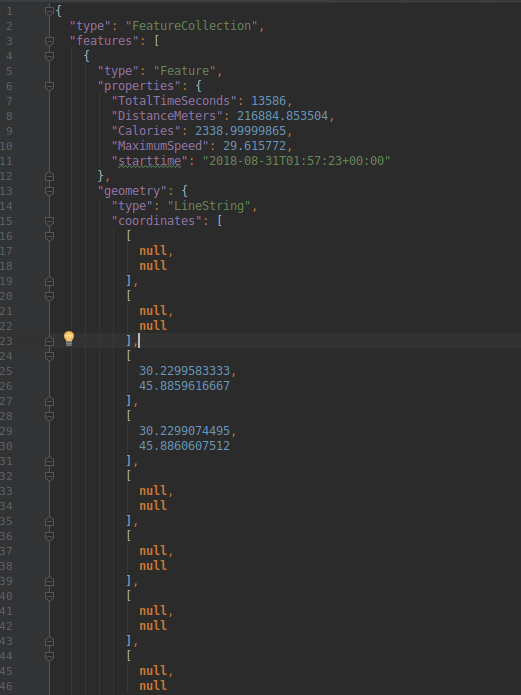Click line number 11 in the gutter

pos(6,161)
